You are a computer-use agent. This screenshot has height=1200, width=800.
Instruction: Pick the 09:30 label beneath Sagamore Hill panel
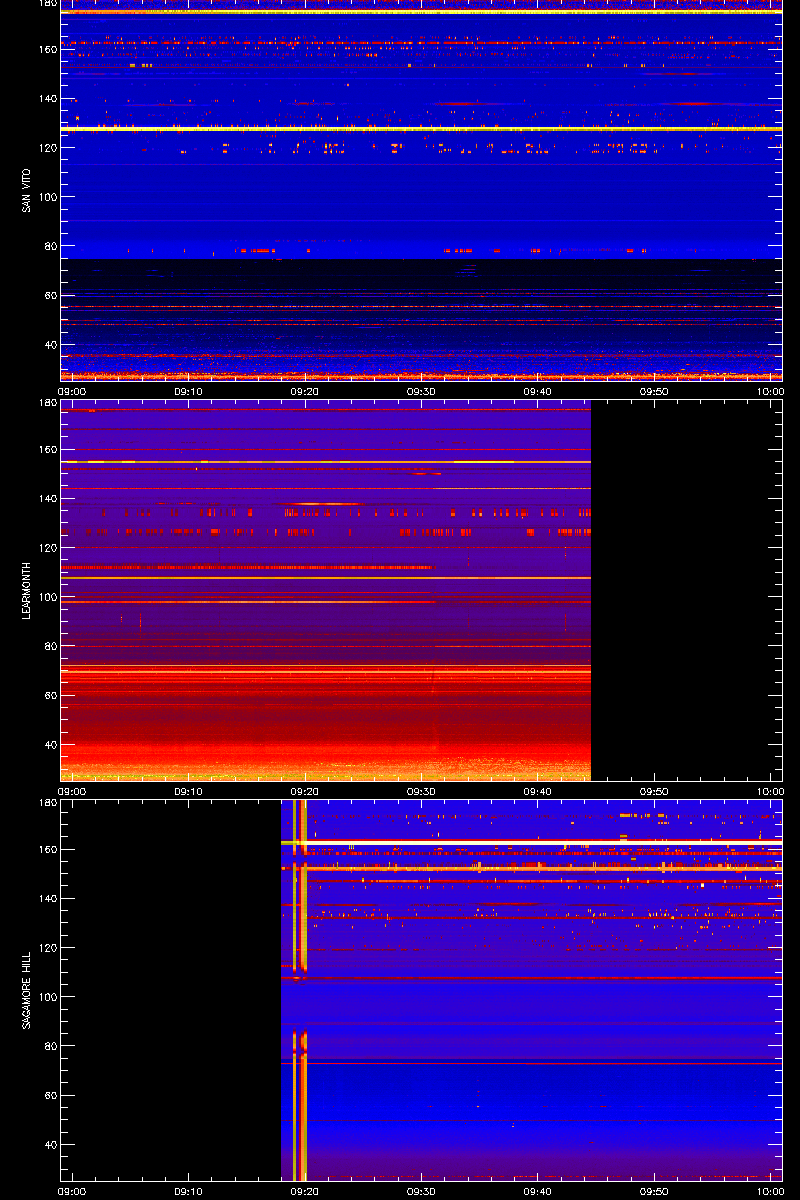coord(421,1192)
